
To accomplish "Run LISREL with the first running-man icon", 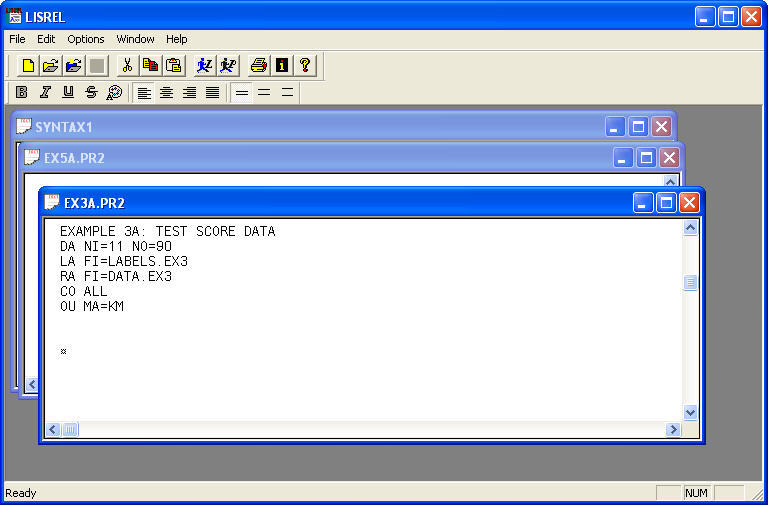I will point(204,65).
